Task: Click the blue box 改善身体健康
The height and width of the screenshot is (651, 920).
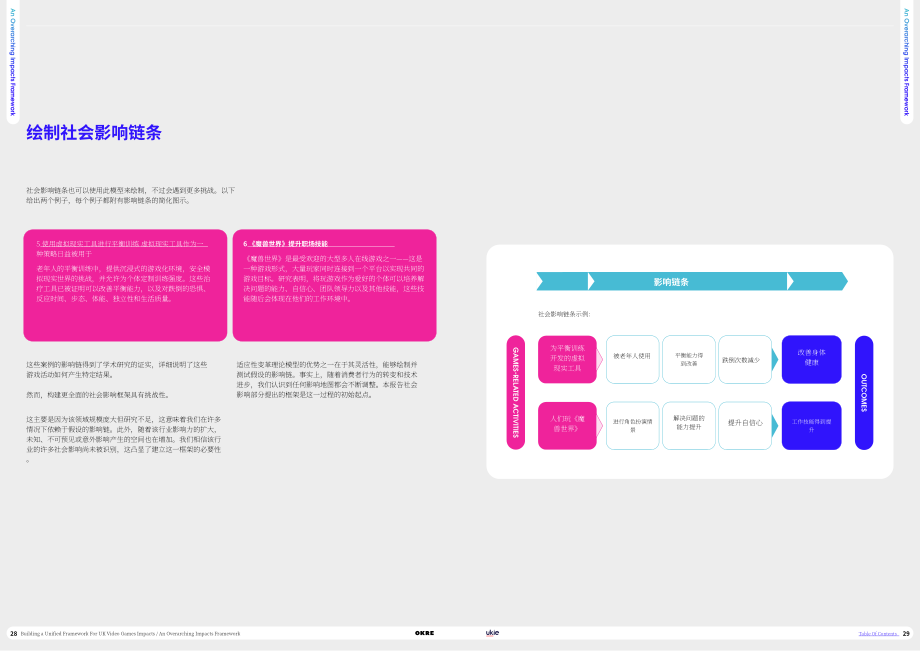Action: coord(811,359)
